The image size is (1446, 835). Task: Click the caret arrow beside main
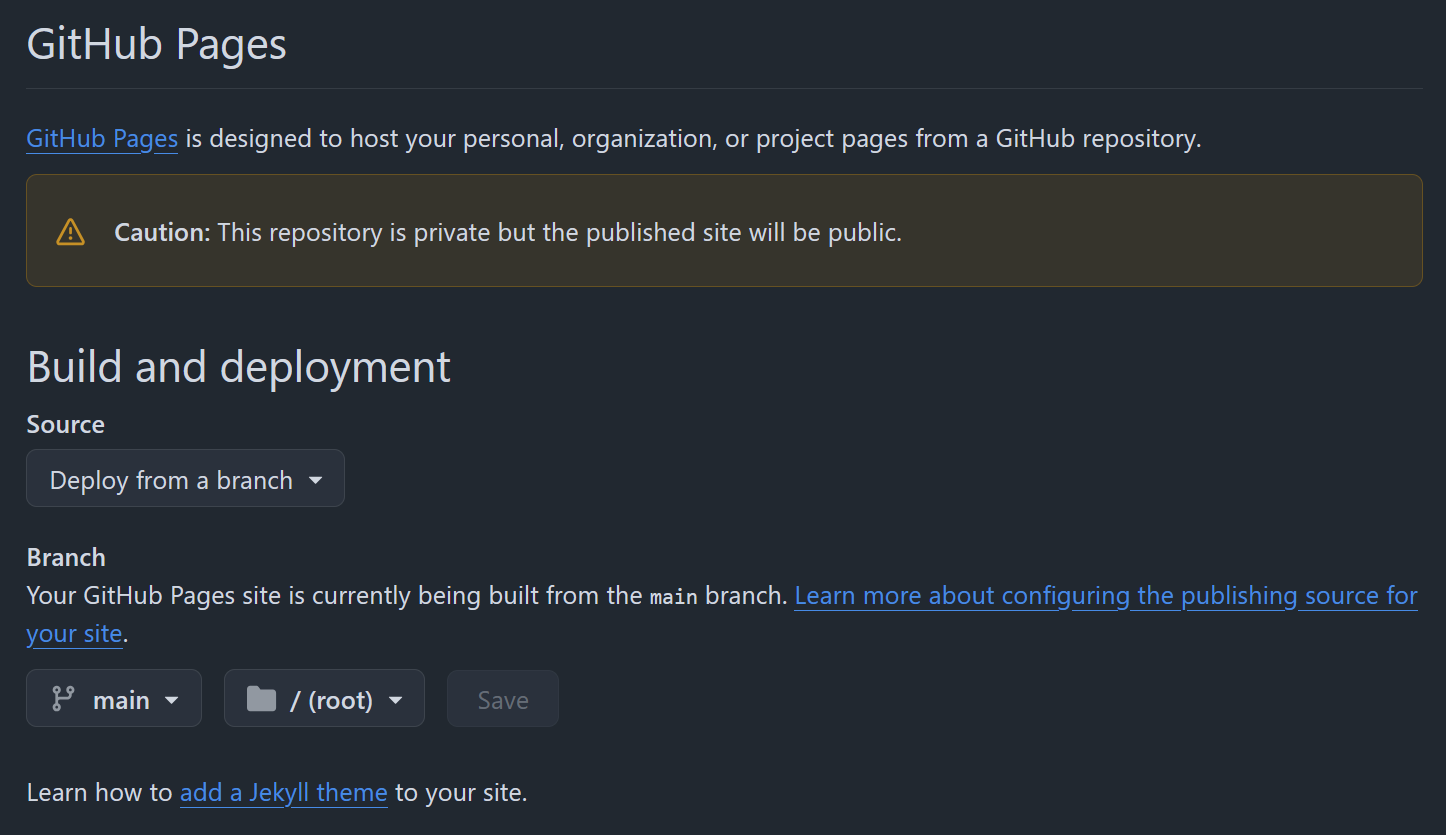coord(171,700)
